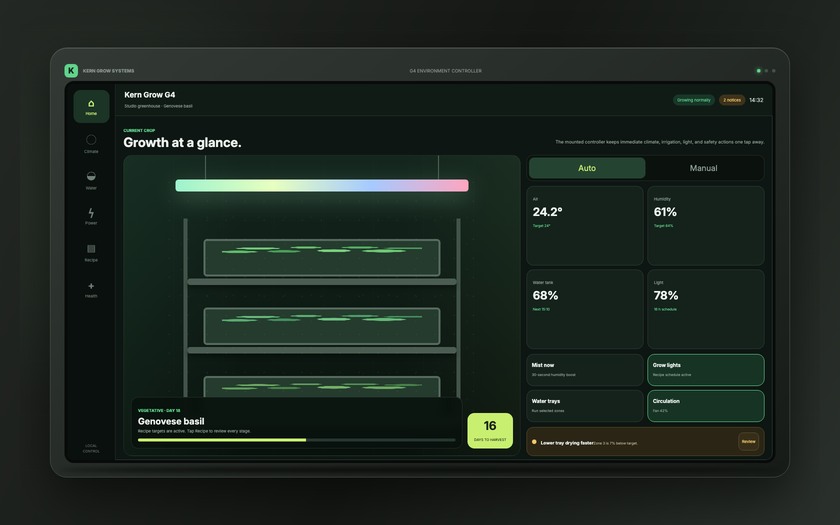Select the bottom plant tray on the rack
Screen dimensions: 840x525
pyautogui.click(x=322, y=387)
